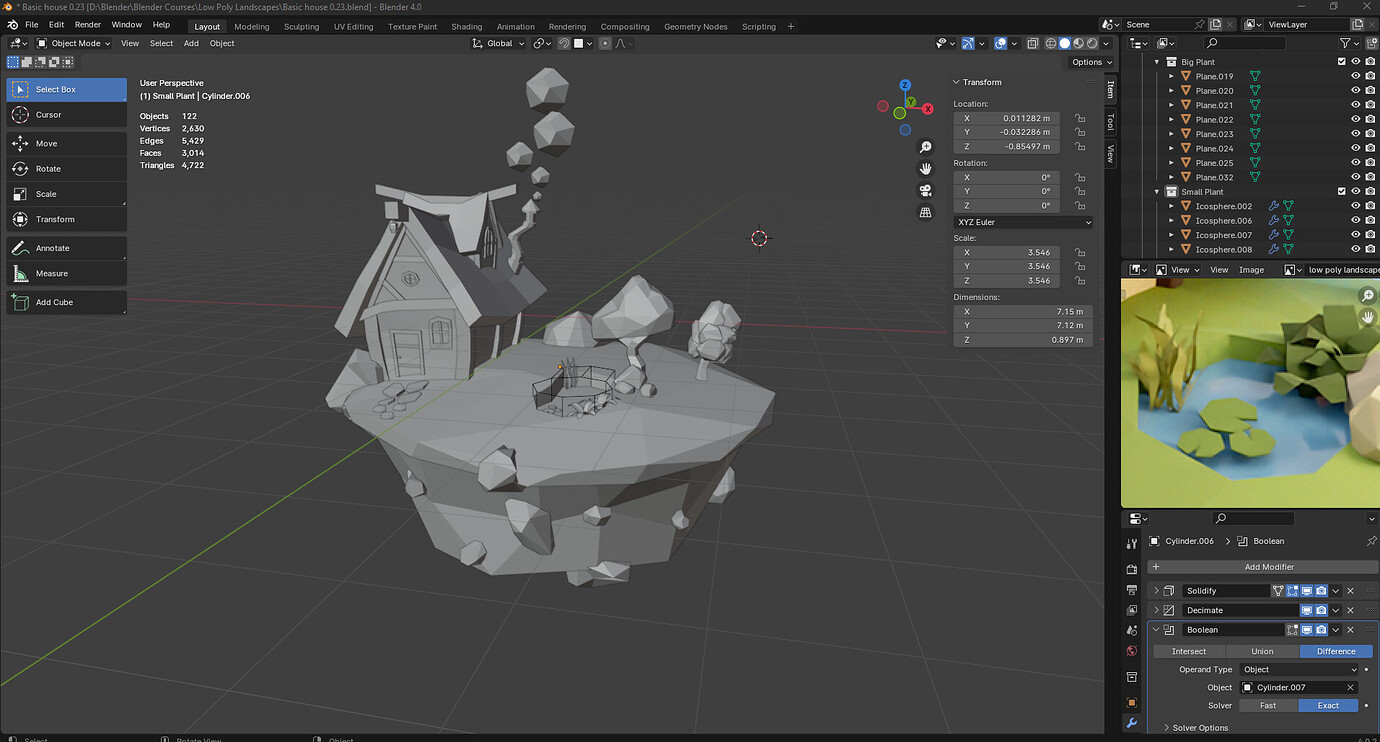
Task: Open the Render properties tab icon
Action: [x=1131, y=570]
